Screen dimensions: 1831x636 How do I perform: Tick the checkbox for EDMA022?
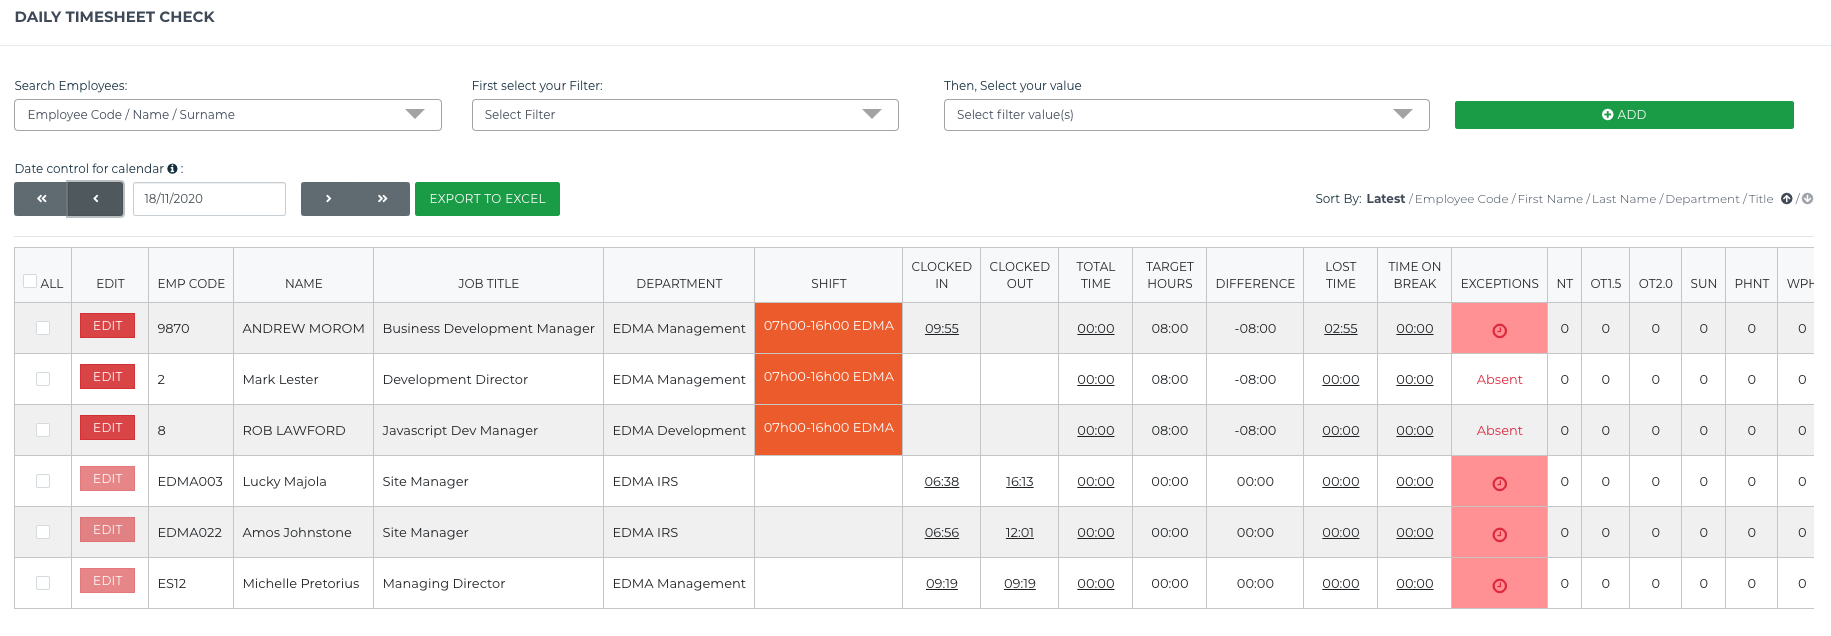[x=43, y=532]
